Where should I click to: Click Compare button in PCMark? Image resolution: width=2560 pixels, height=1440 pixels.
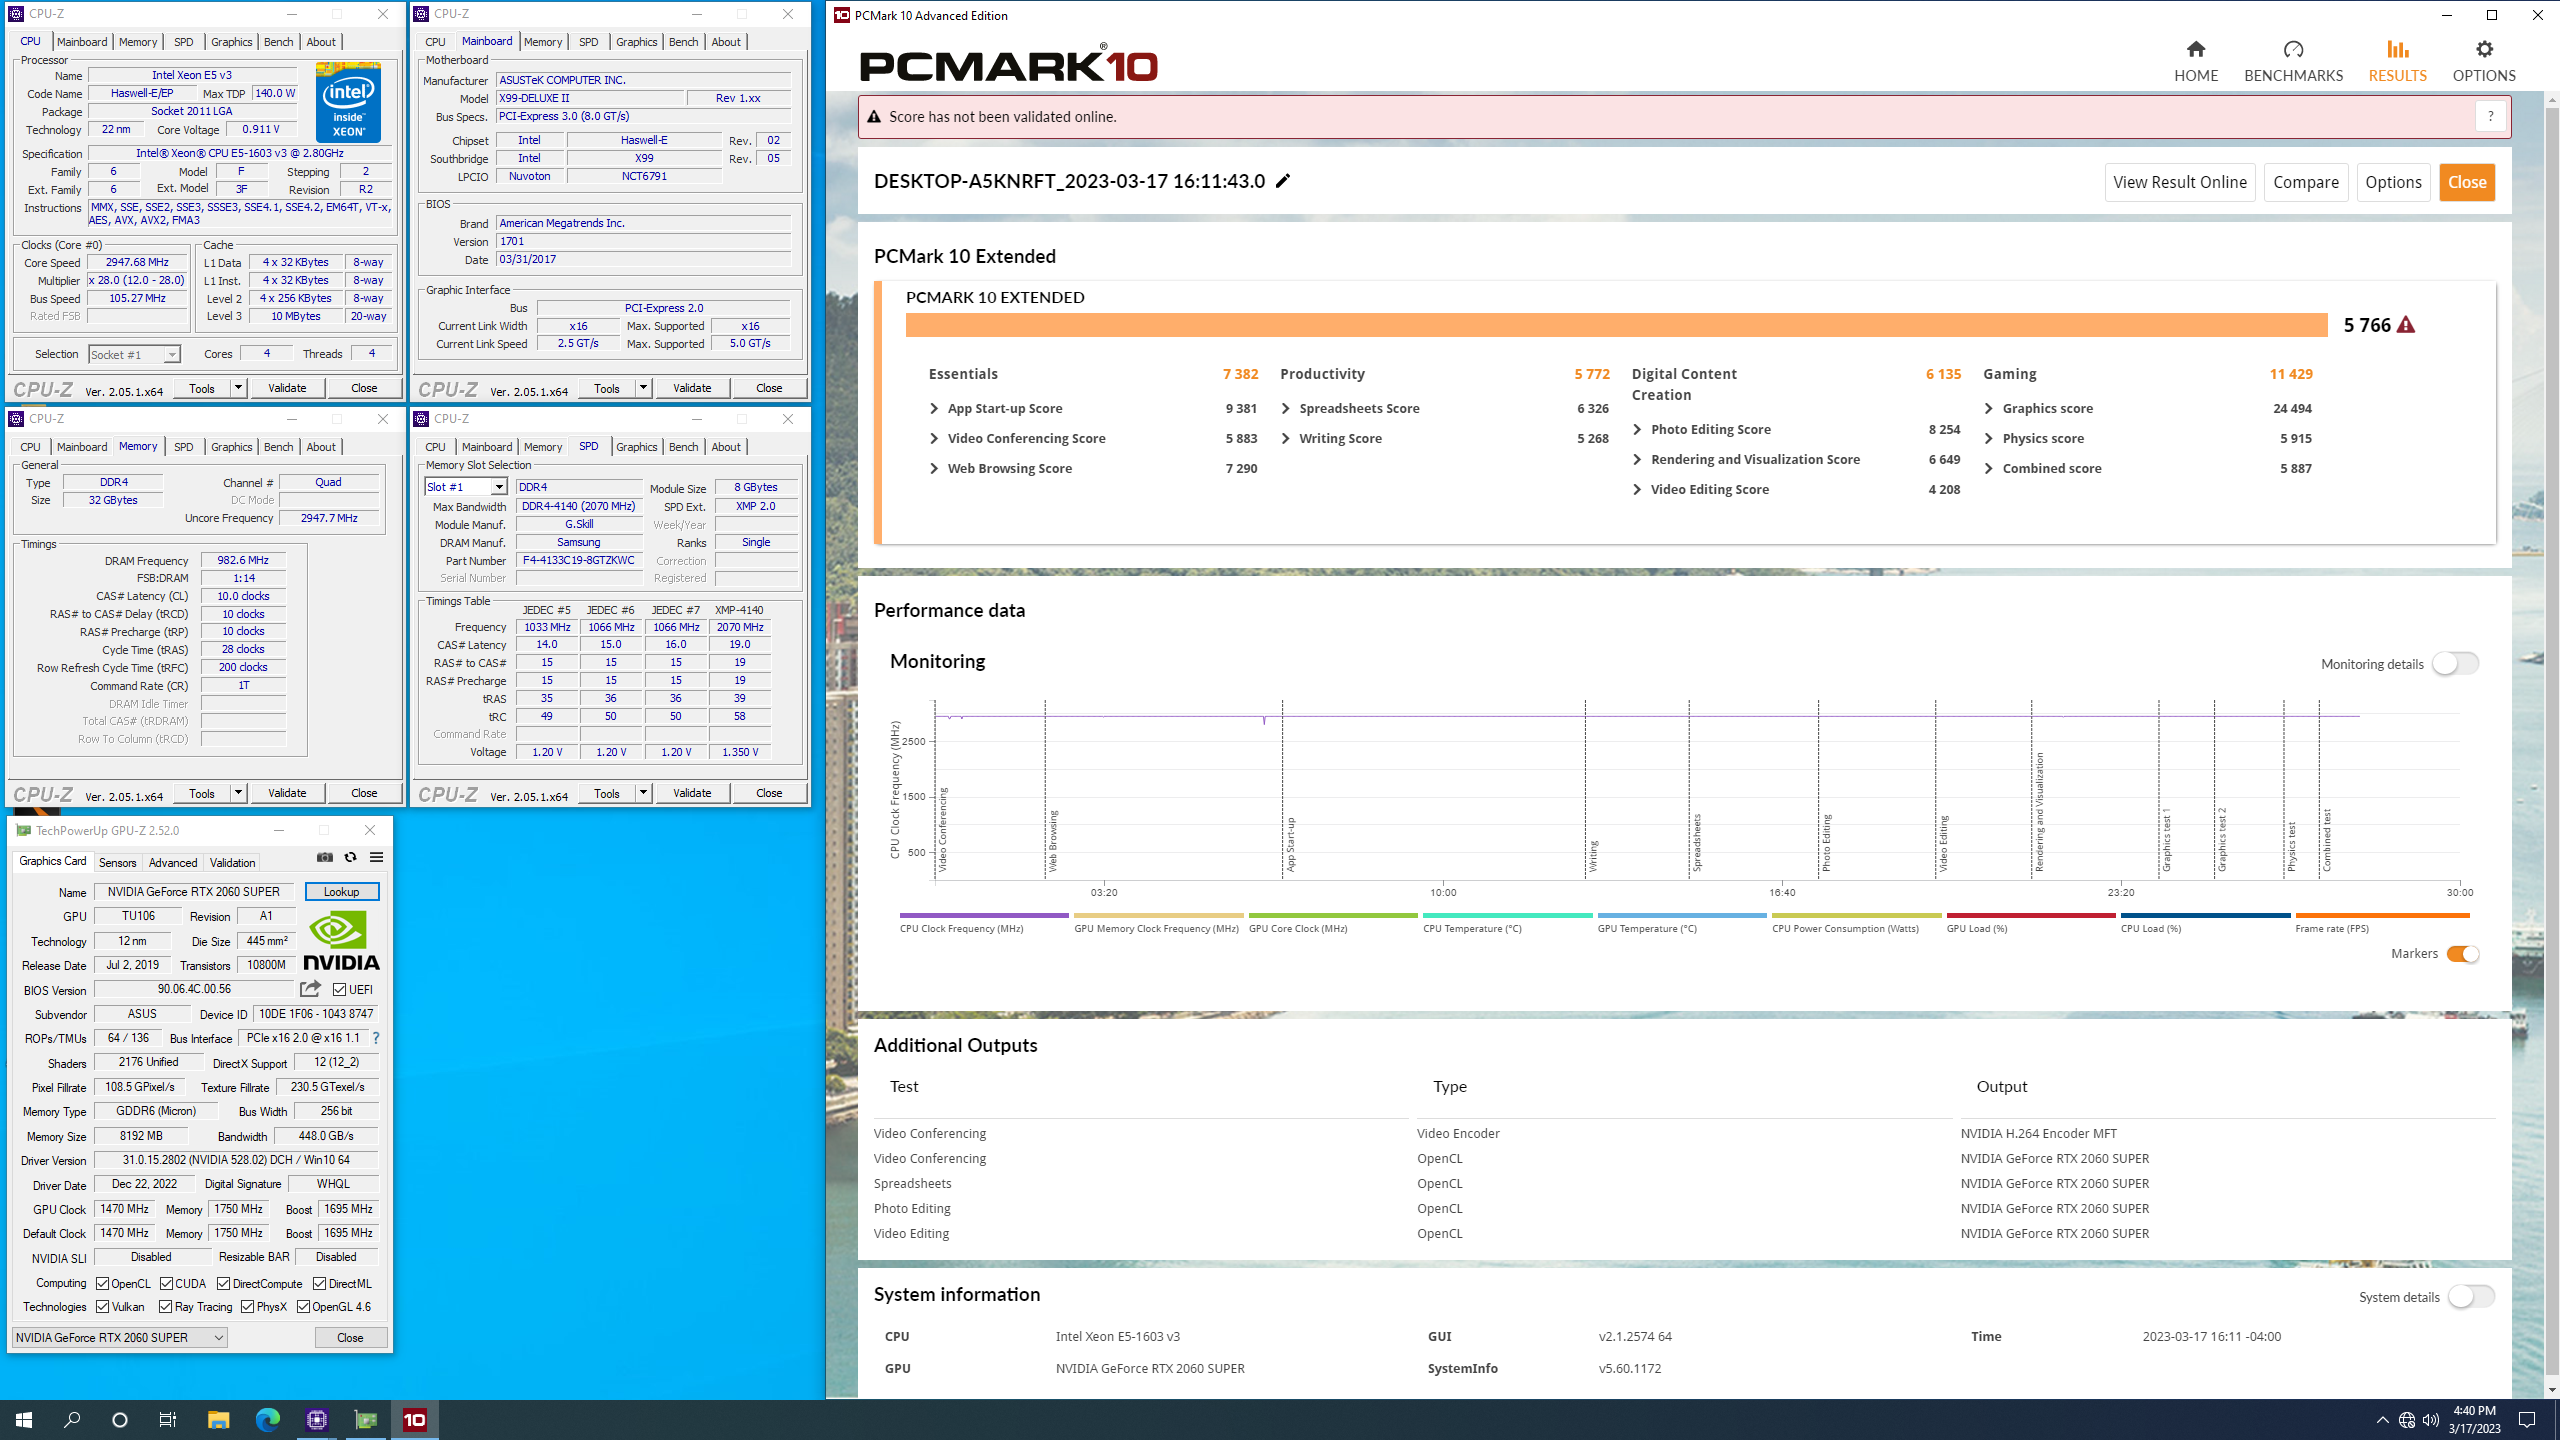pos(2305,182)
